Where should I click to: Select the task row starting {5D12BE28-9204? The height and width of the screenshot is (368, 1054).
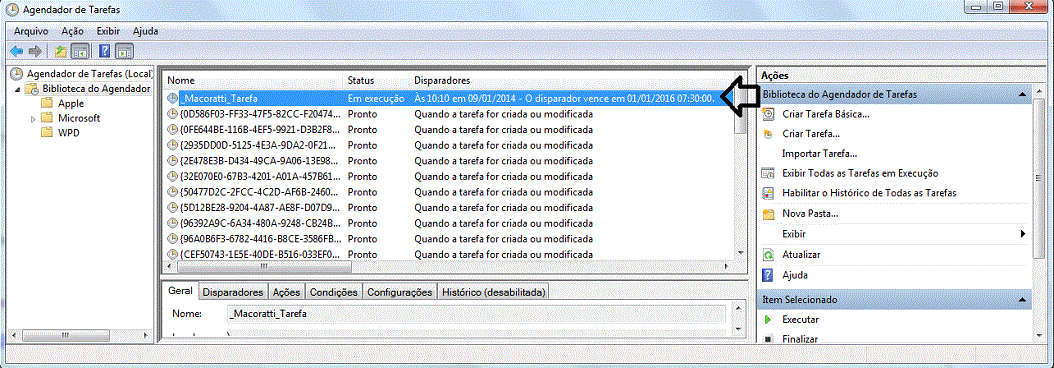point(449,207)
